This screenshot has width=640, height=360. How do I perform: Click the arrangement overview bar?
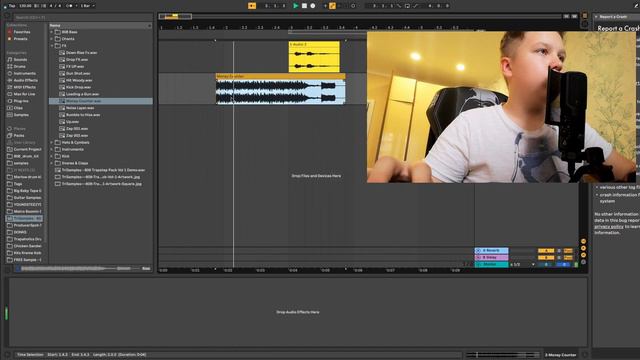[359, 16]
